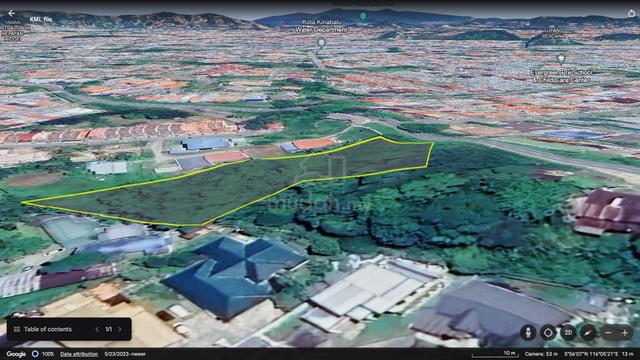Fly to my location with the target icon
640x360 pixels.
(x=548, y=333)
